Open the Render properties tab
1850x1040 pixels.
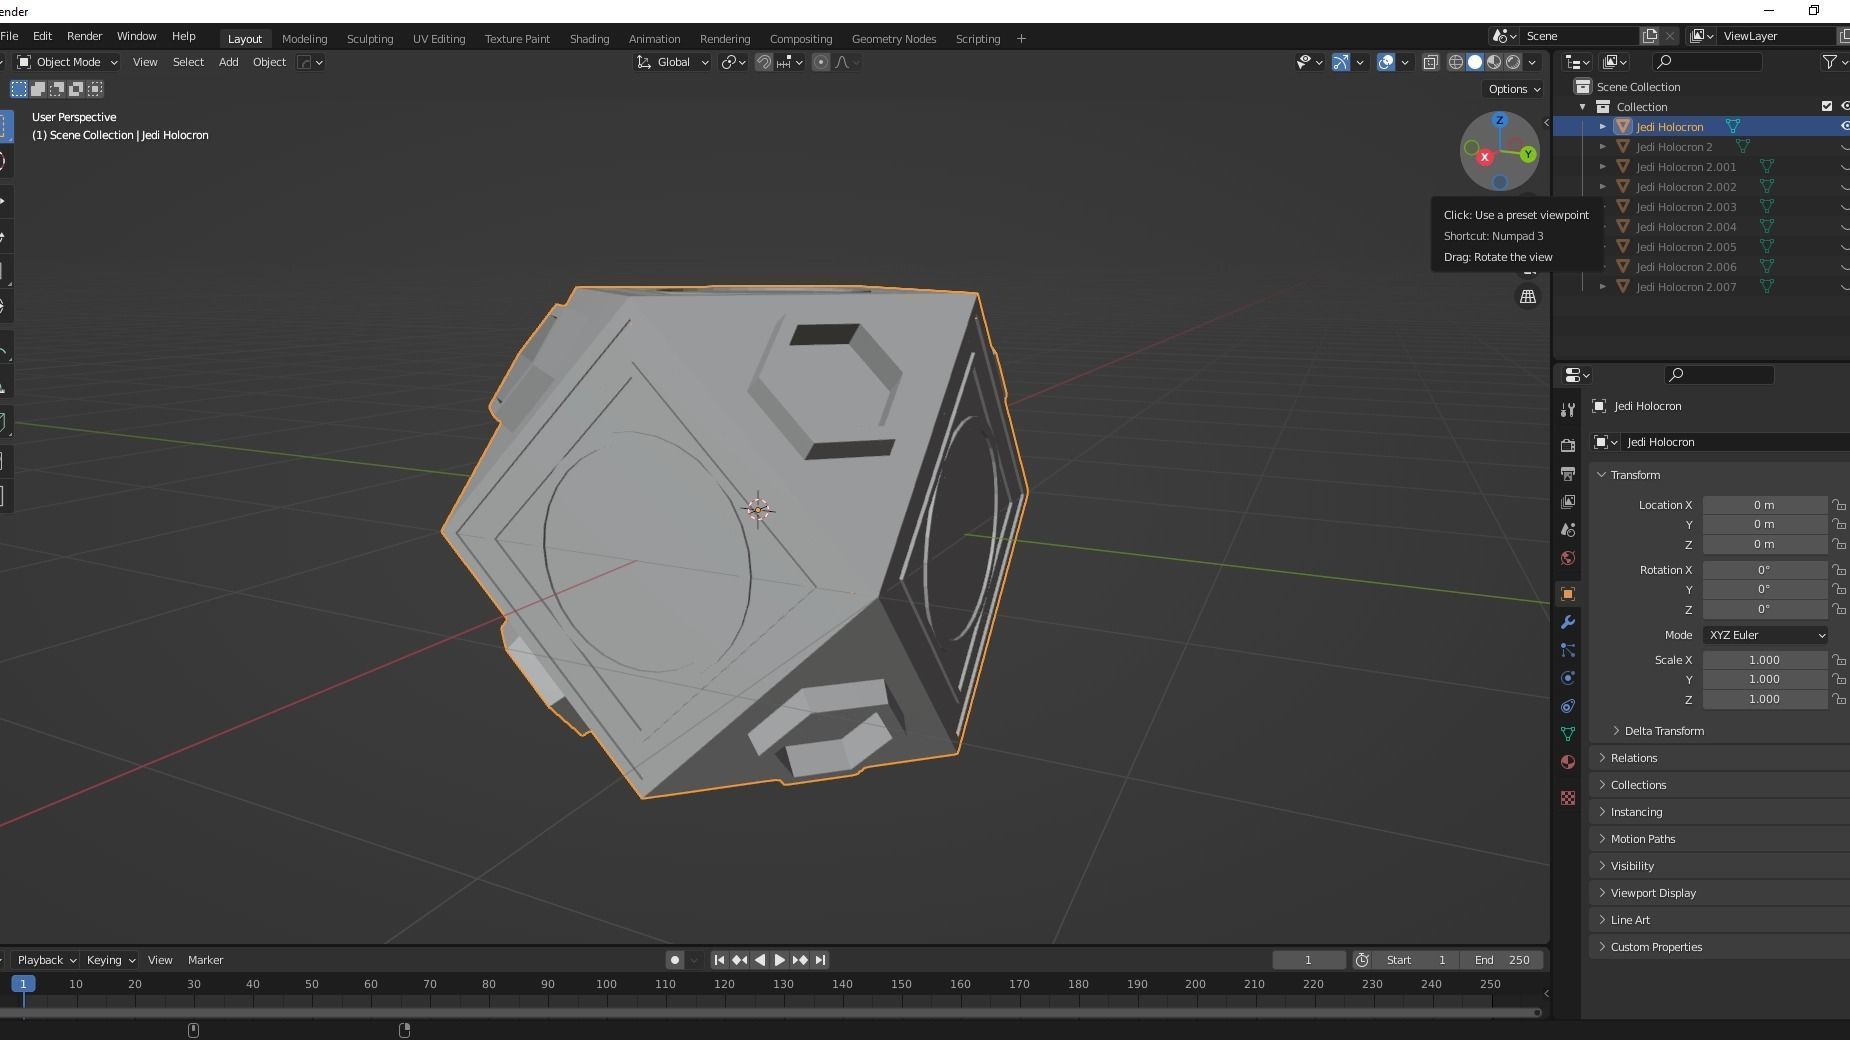[1568, 445]
